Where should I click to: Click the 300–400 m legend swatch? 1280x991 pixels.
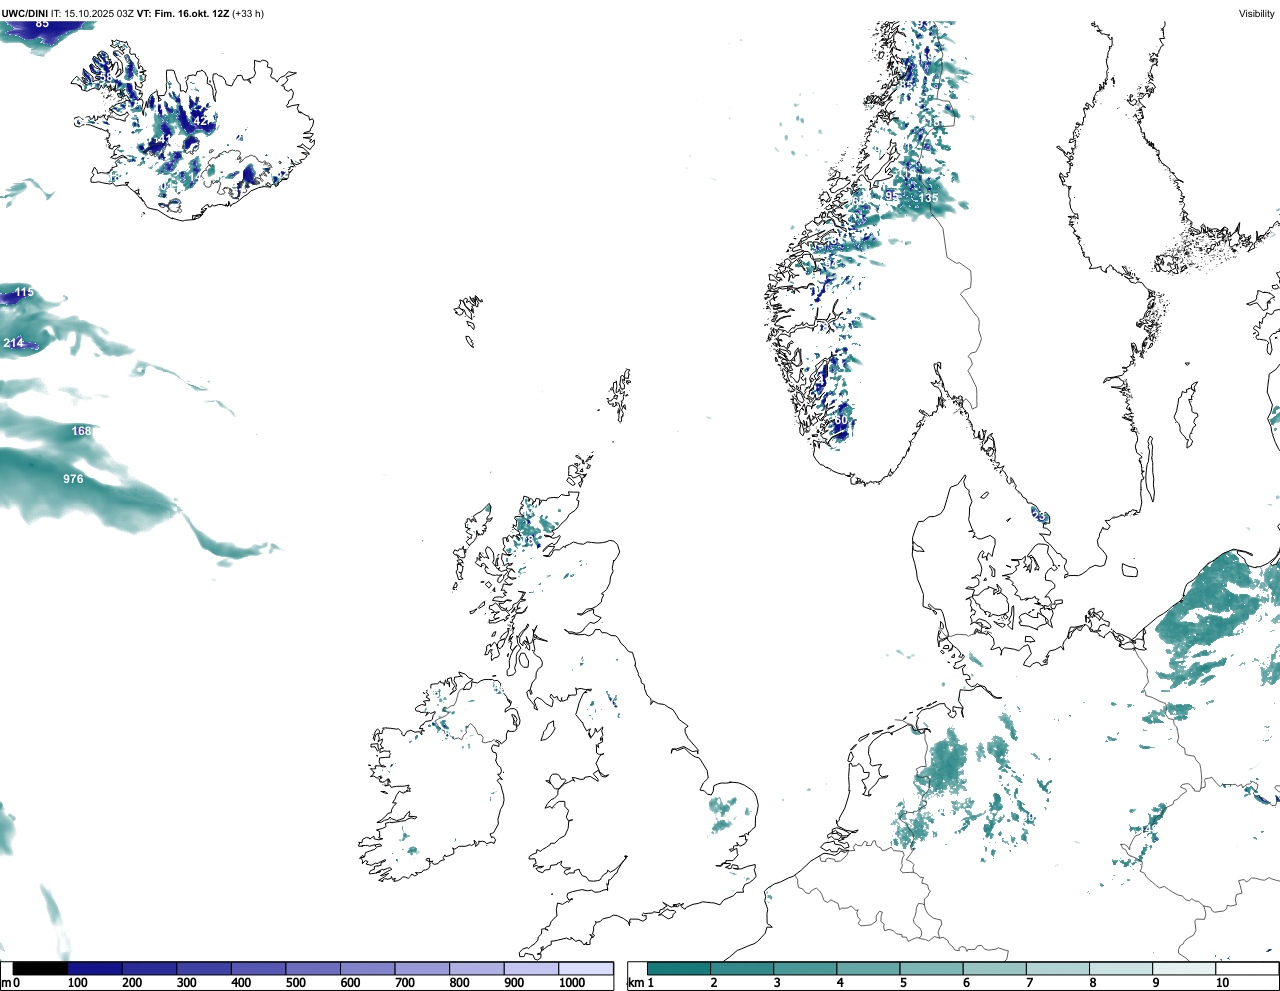click(x=204, y=968)
